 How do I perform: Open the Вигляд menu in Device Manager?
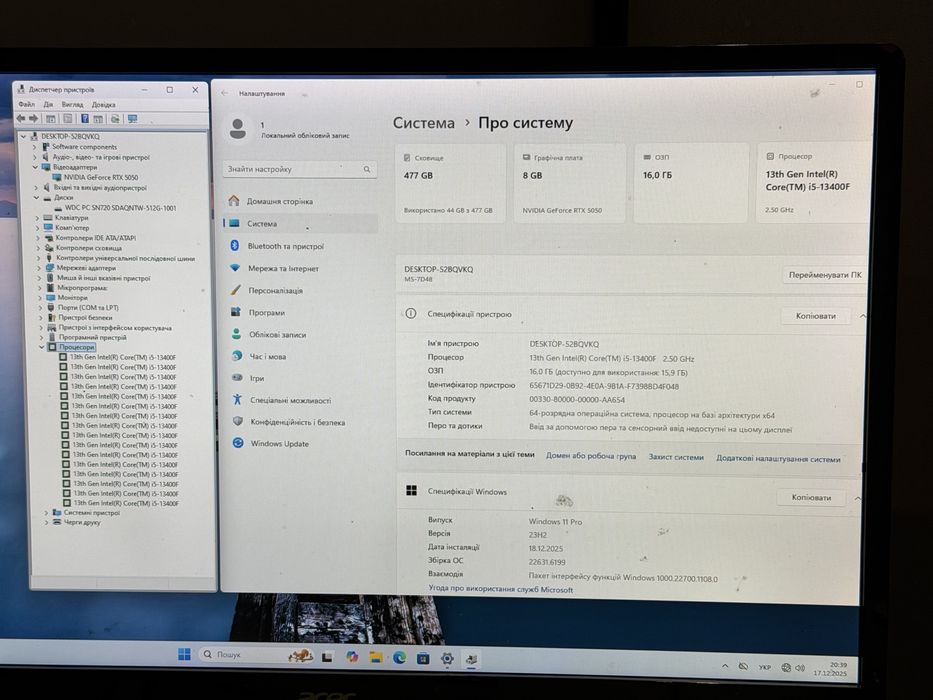click(x=73, y=105)
